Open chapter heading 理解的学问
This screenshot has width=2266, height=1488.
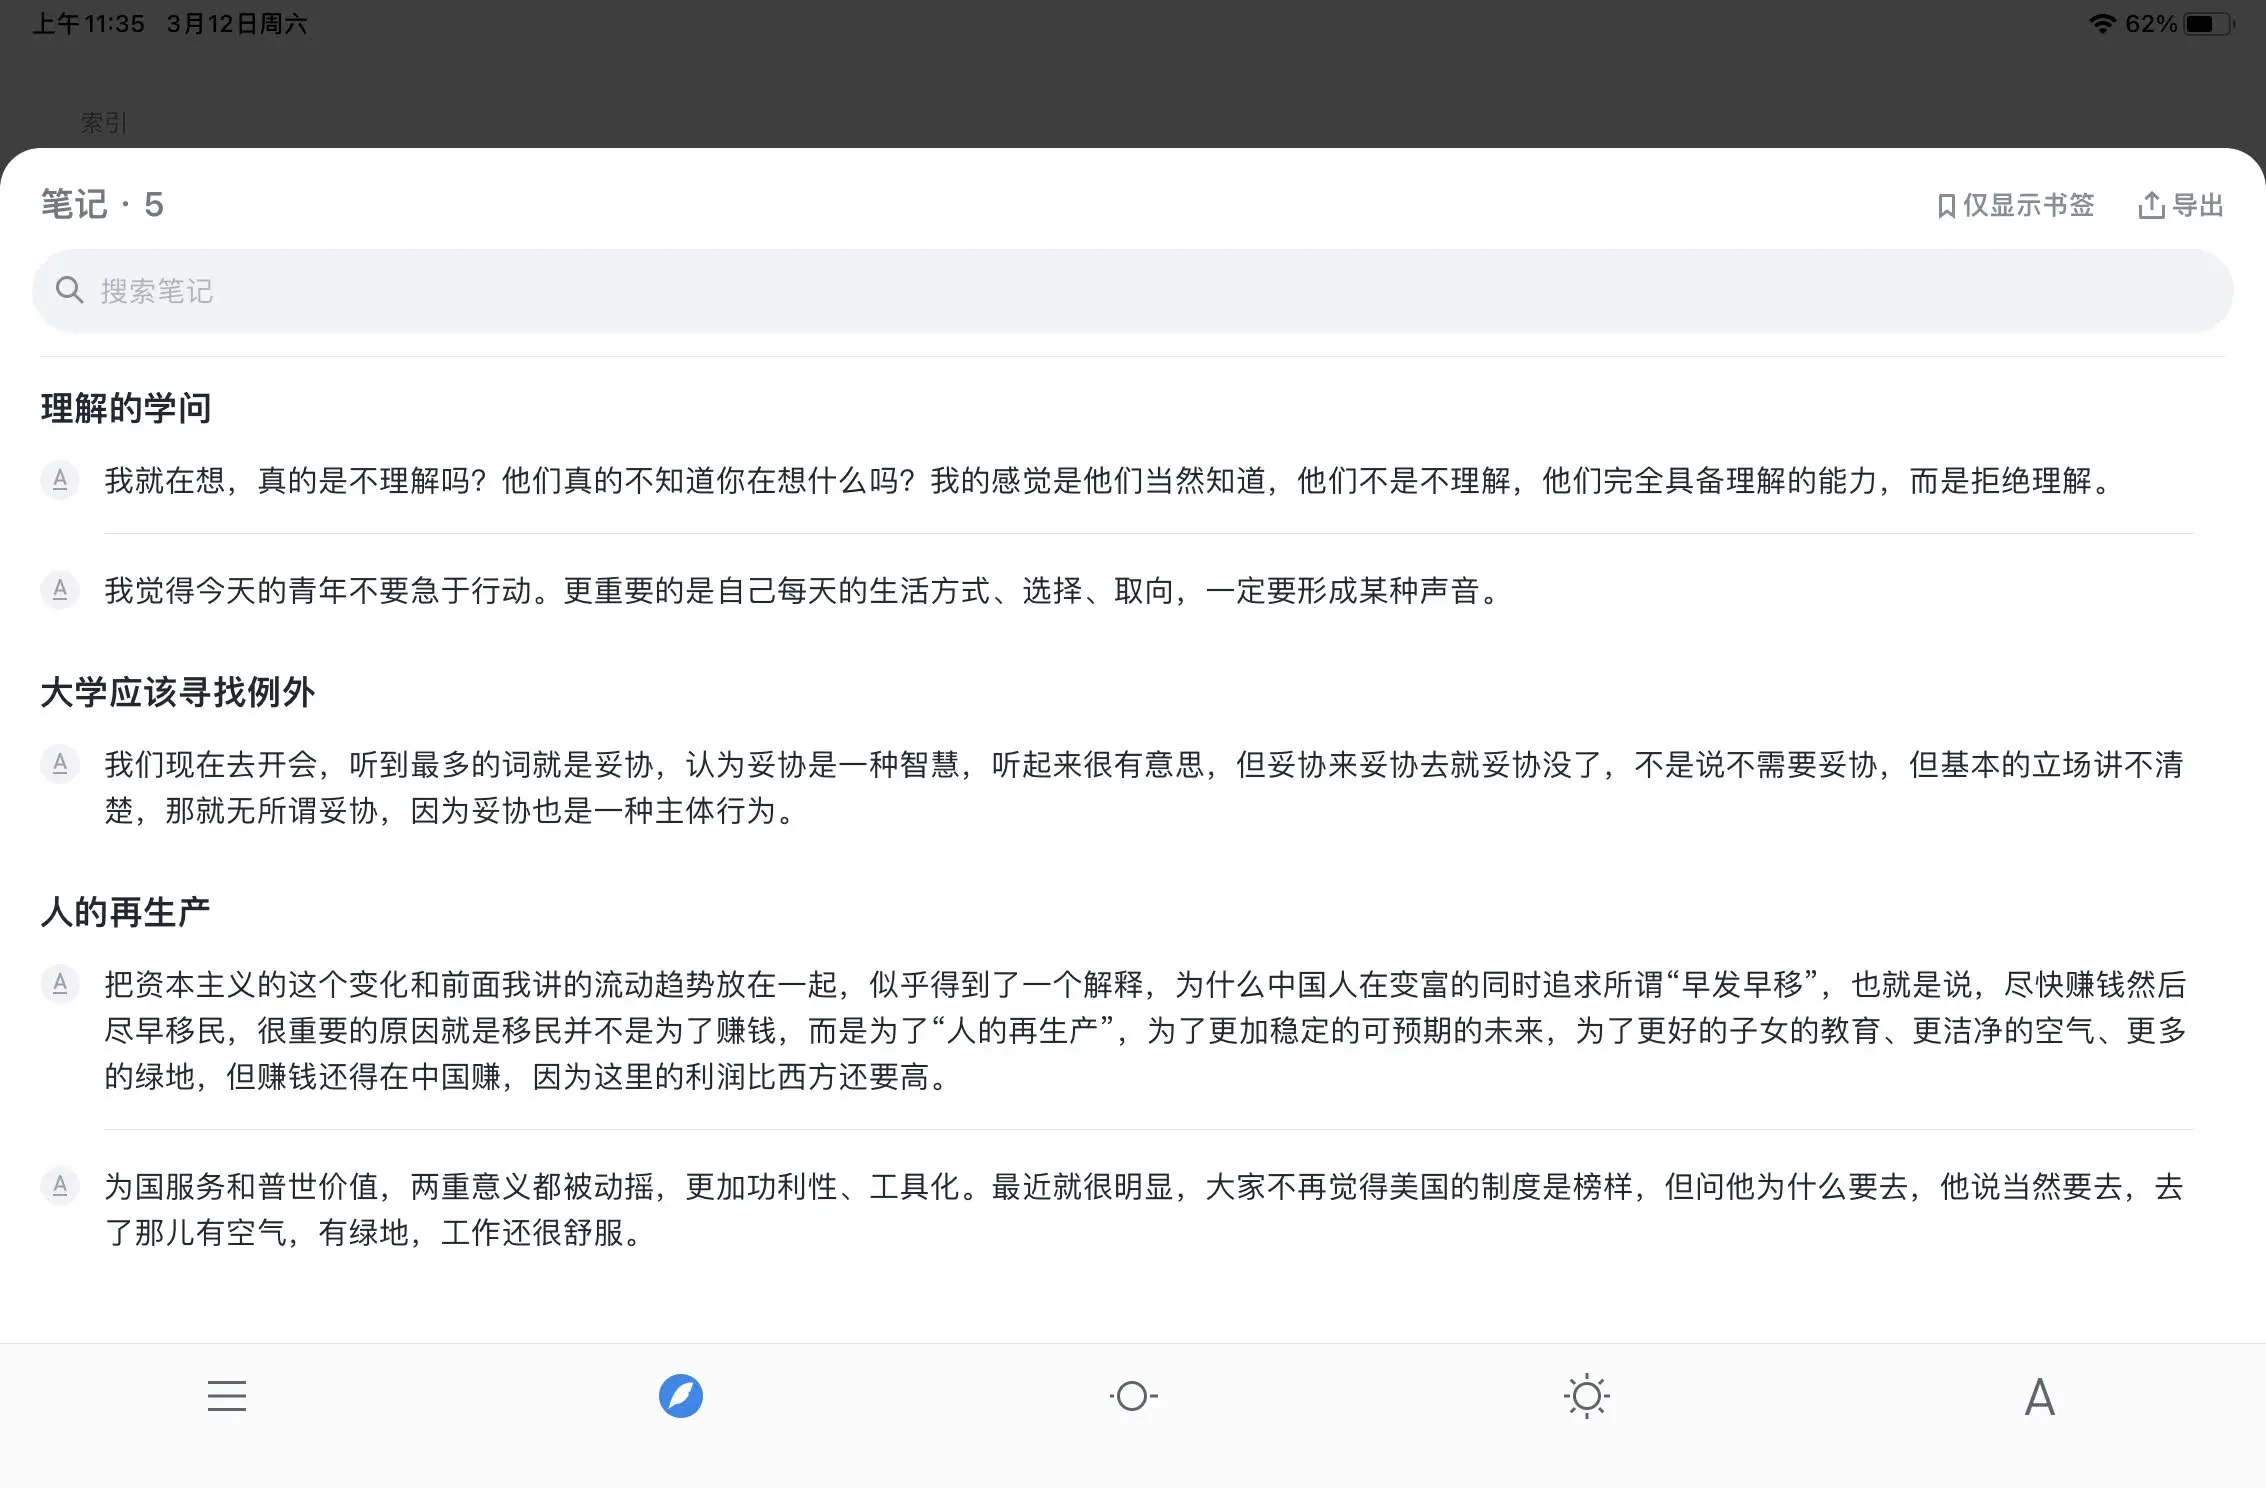126,408
